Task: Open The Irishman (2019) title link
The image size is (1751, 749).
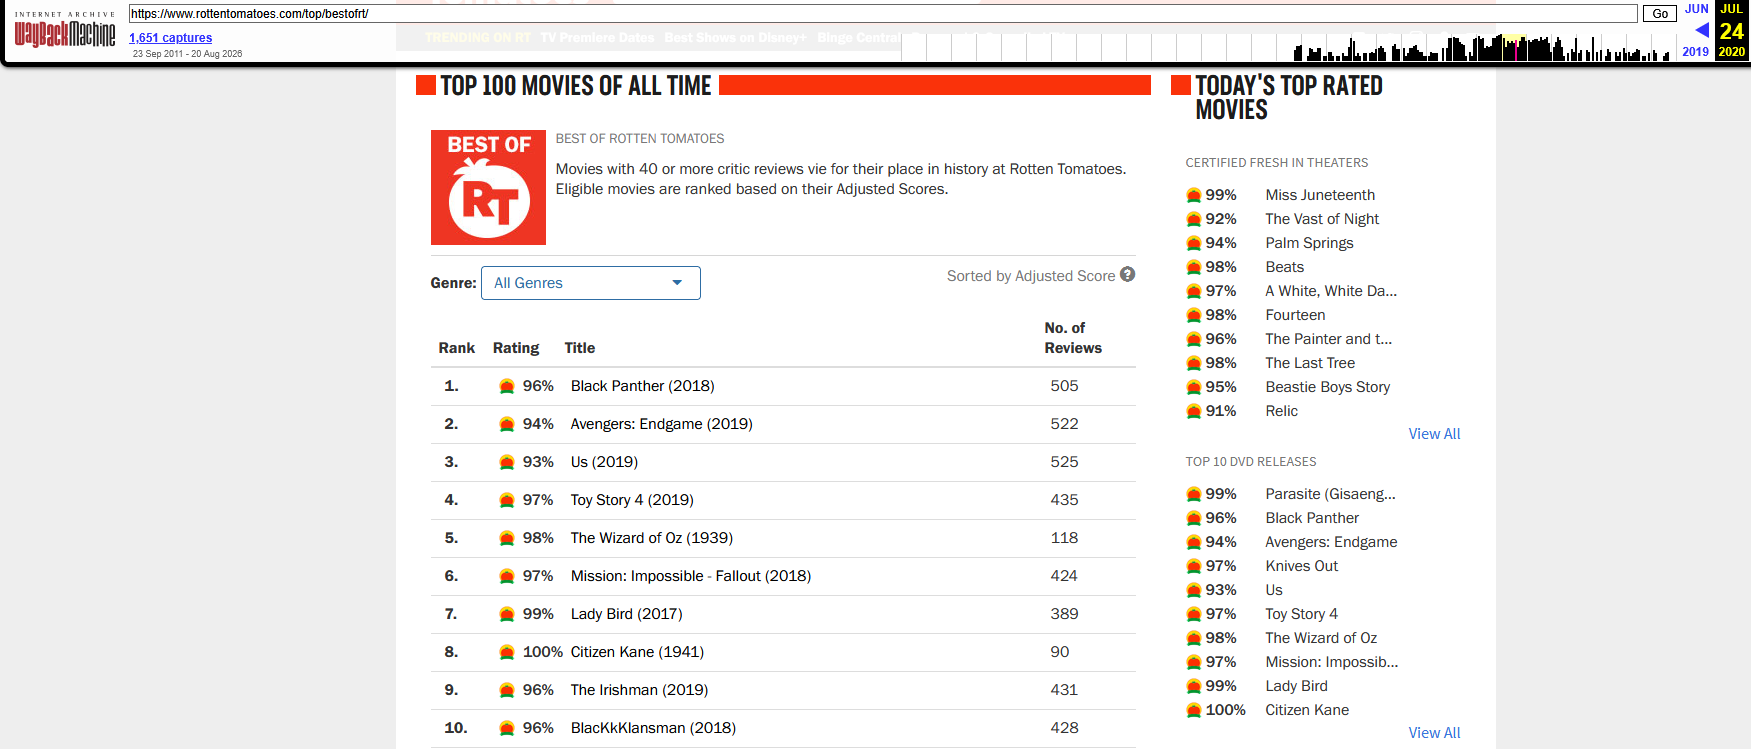Action: pos(639,690)
